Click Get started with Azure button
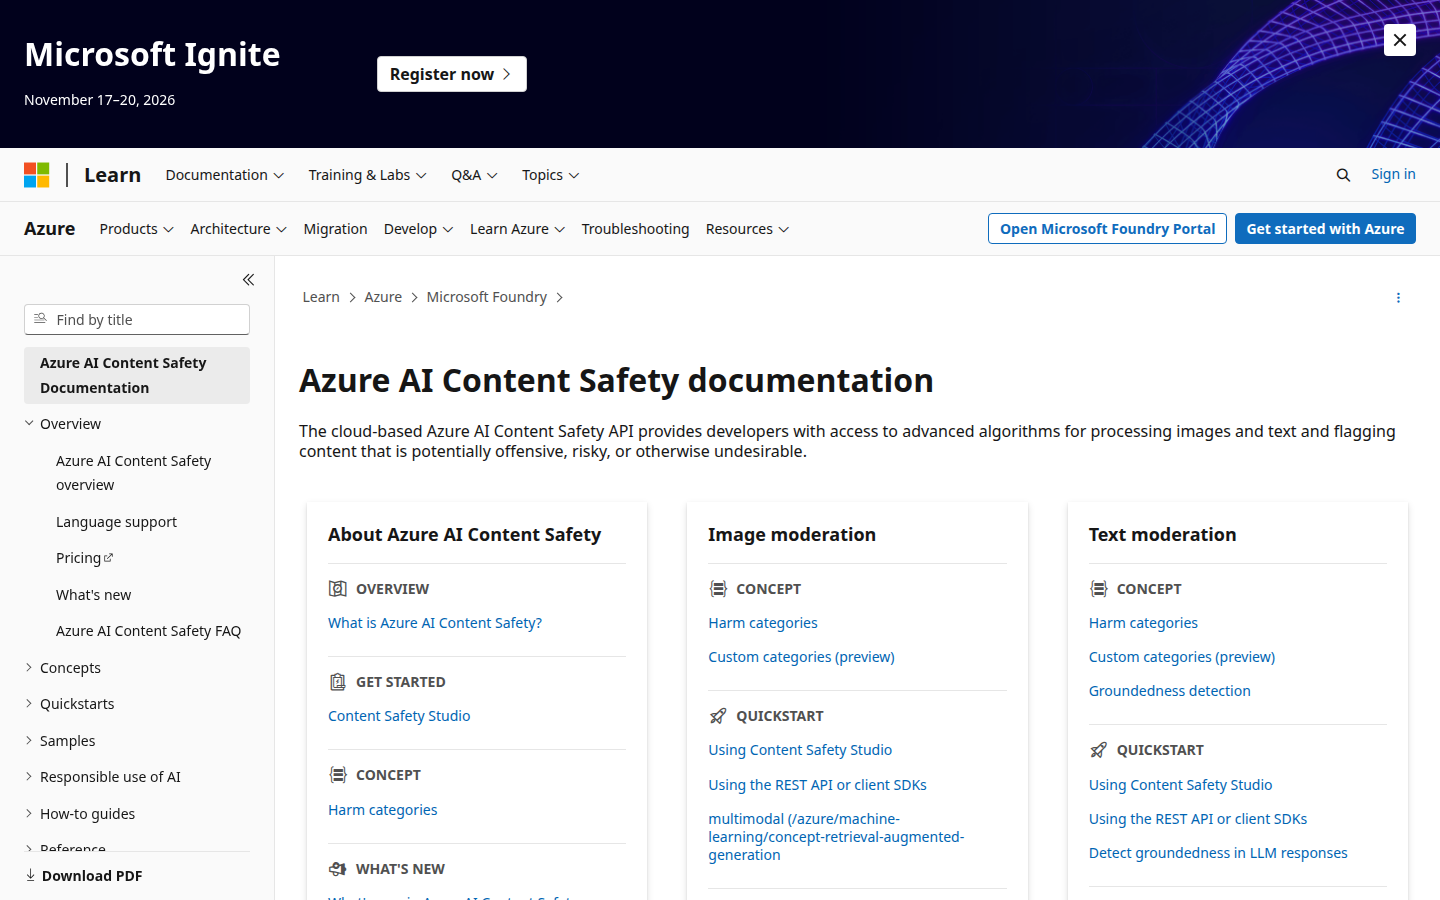The image size is (1440, 900). (1325, 229)
